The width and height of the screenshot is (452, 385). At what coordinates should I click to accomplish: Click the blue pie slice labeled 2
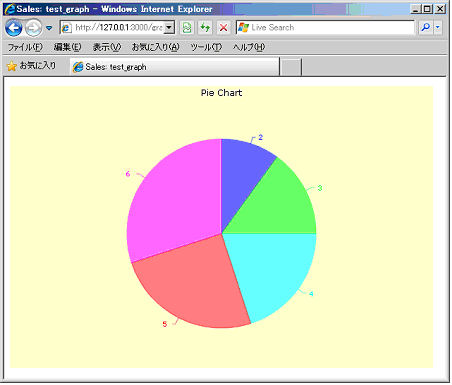pos(243,173)
